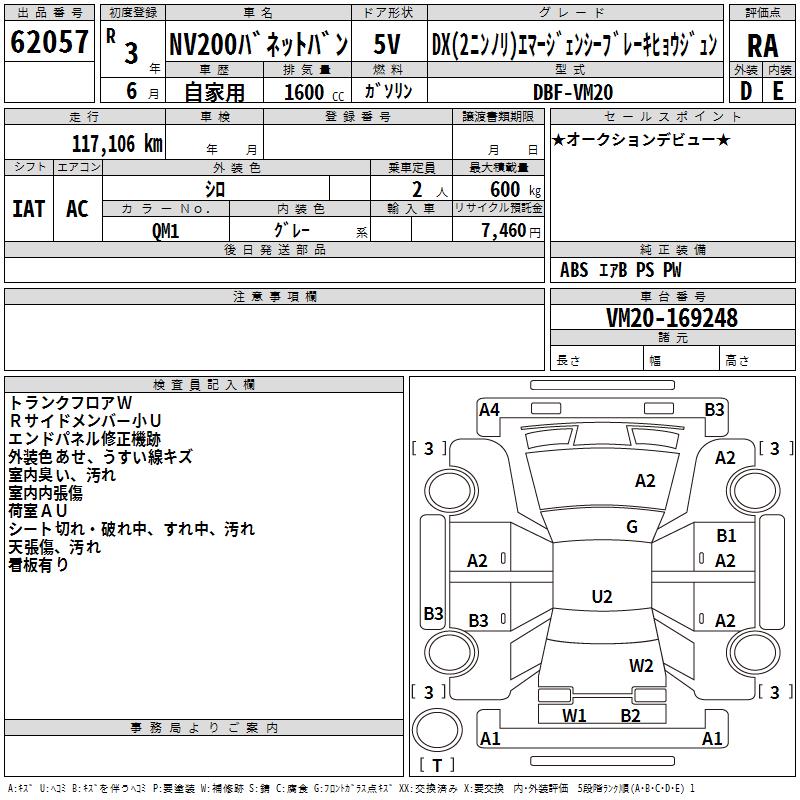
Task: Click the W1 mark on the diagram
Action: coord(573,716)
